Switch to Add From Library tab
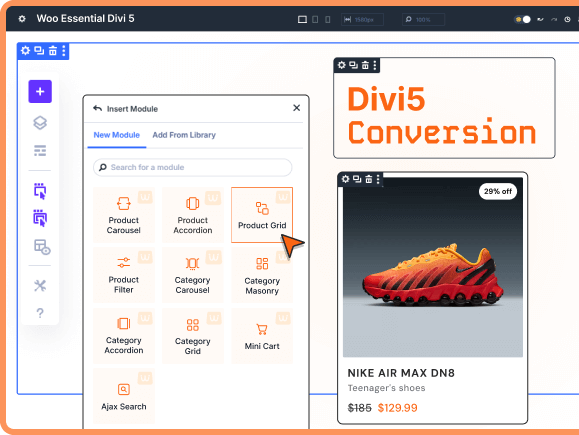The height and width of the screenshot is (435, 579). click(184, 135)
